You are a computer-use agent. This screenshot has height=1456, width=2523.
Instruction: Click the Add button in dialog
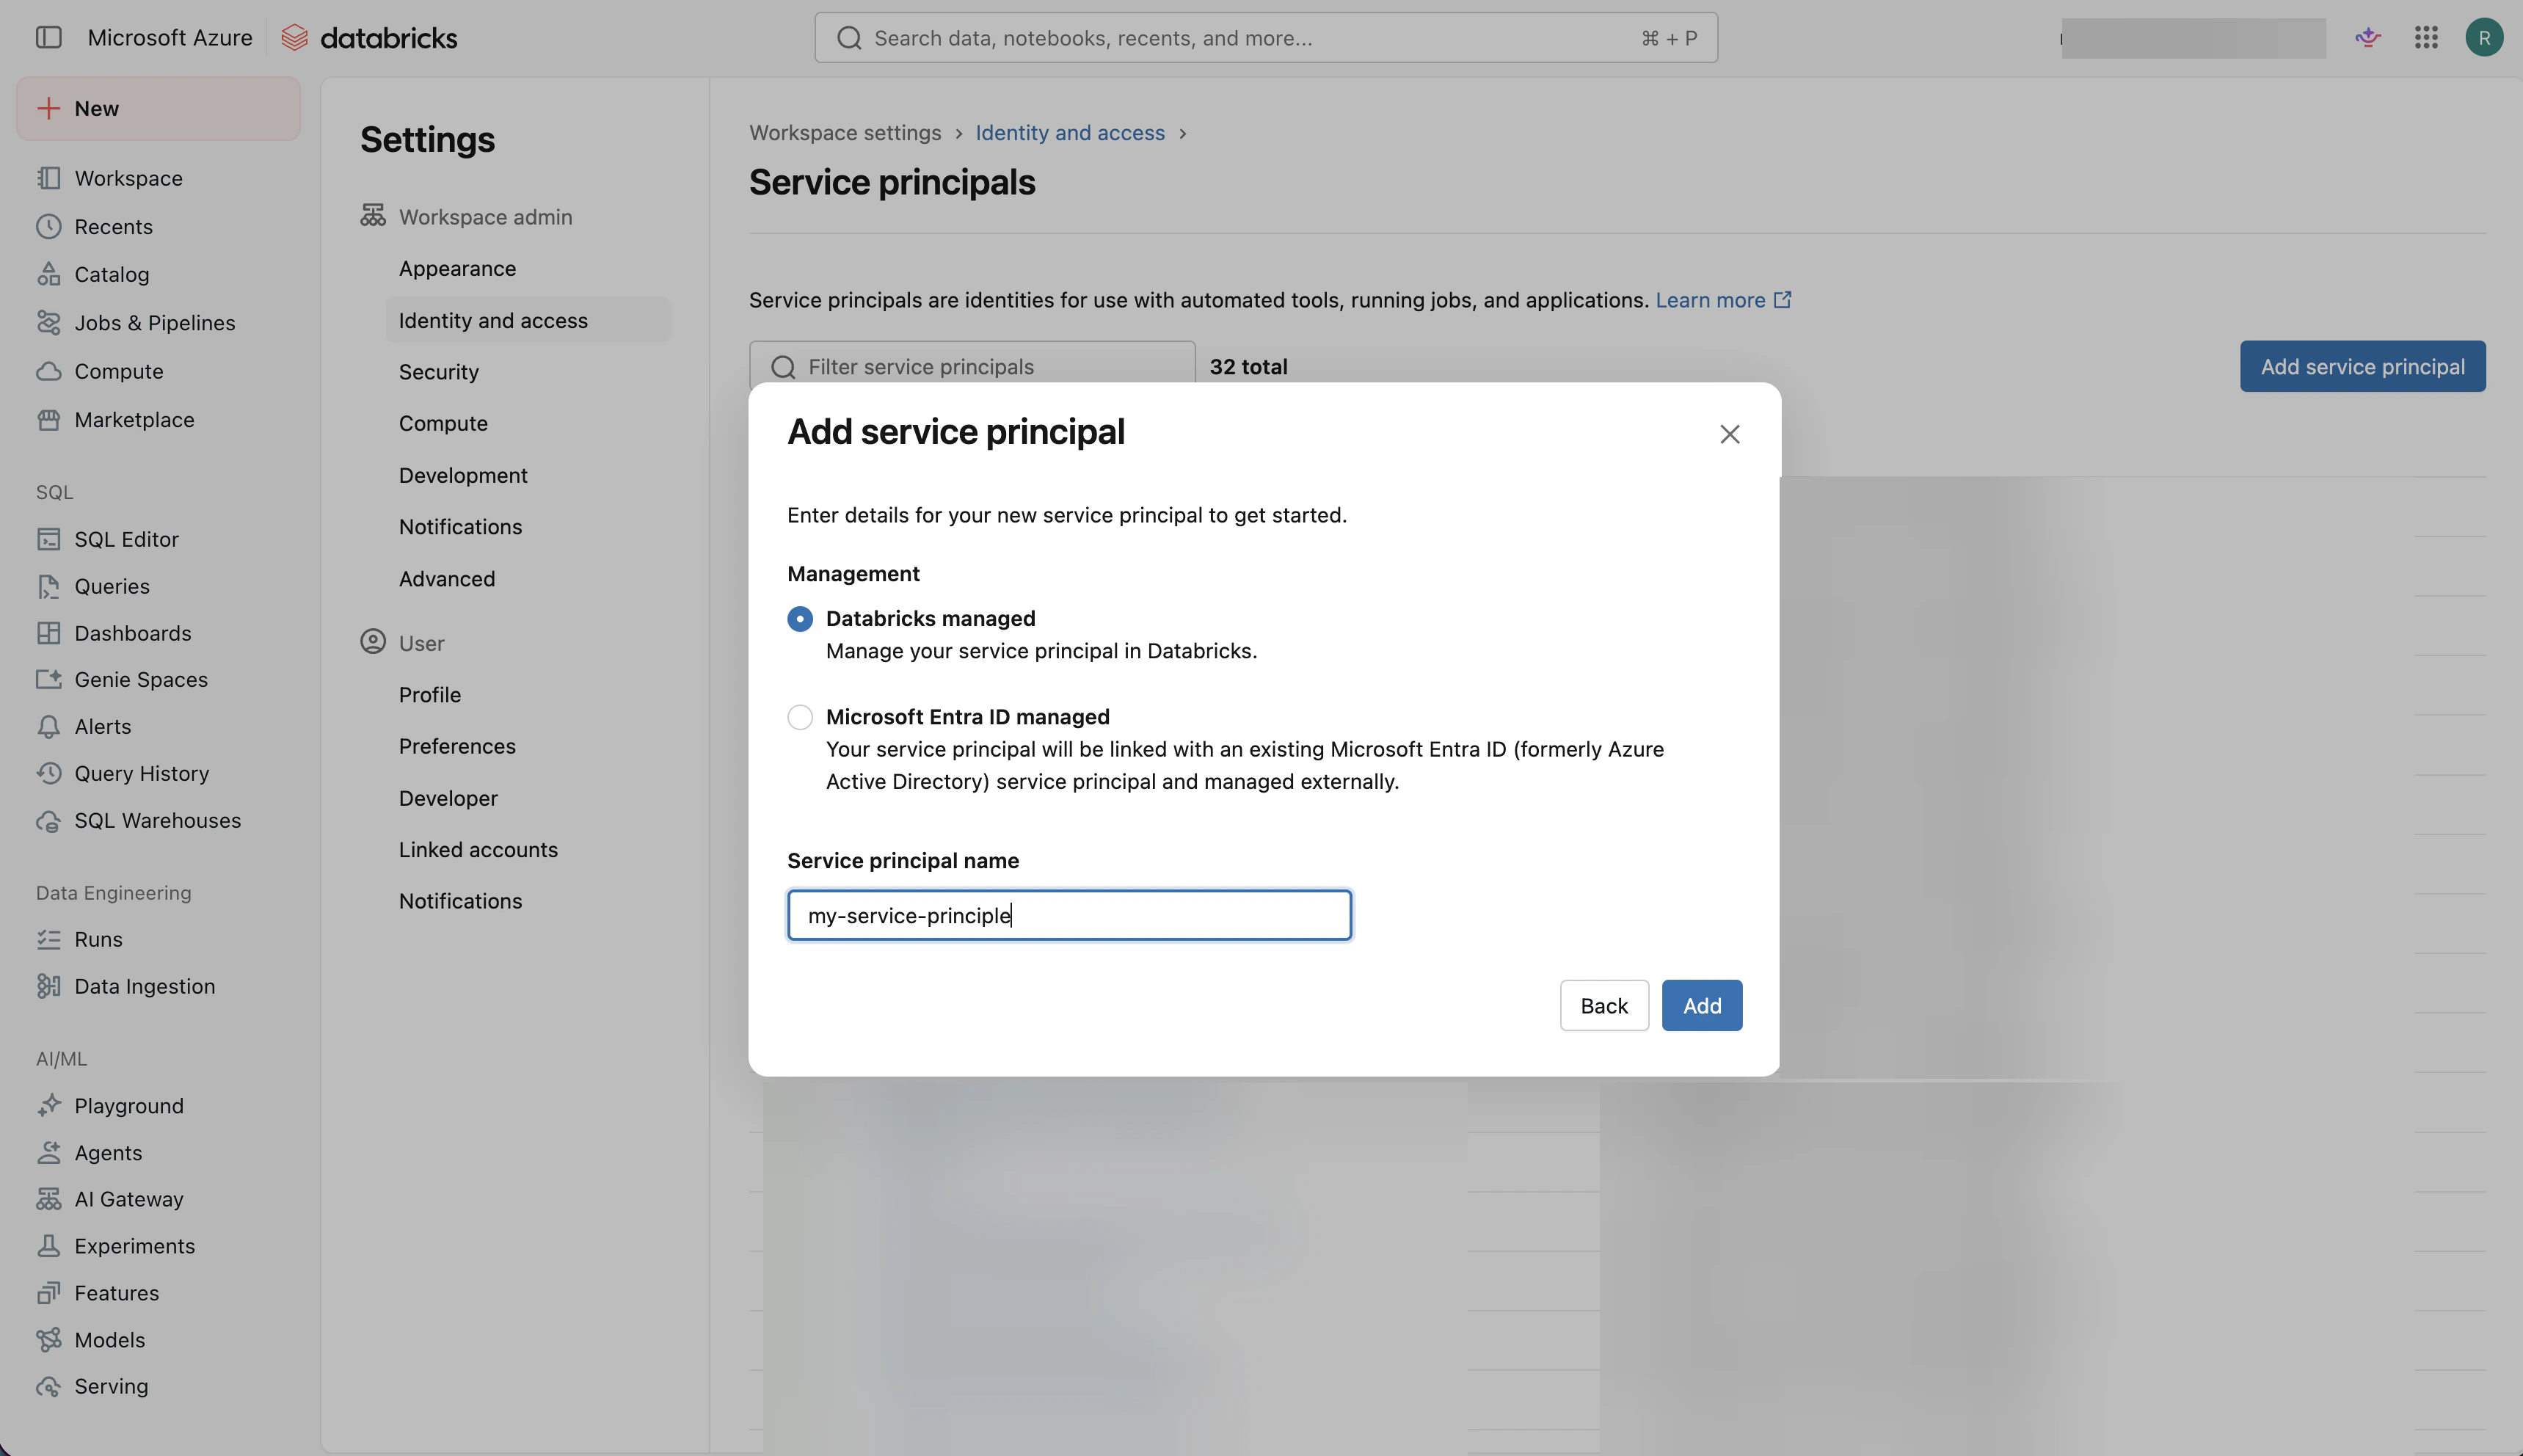tap(1701, 1005)
